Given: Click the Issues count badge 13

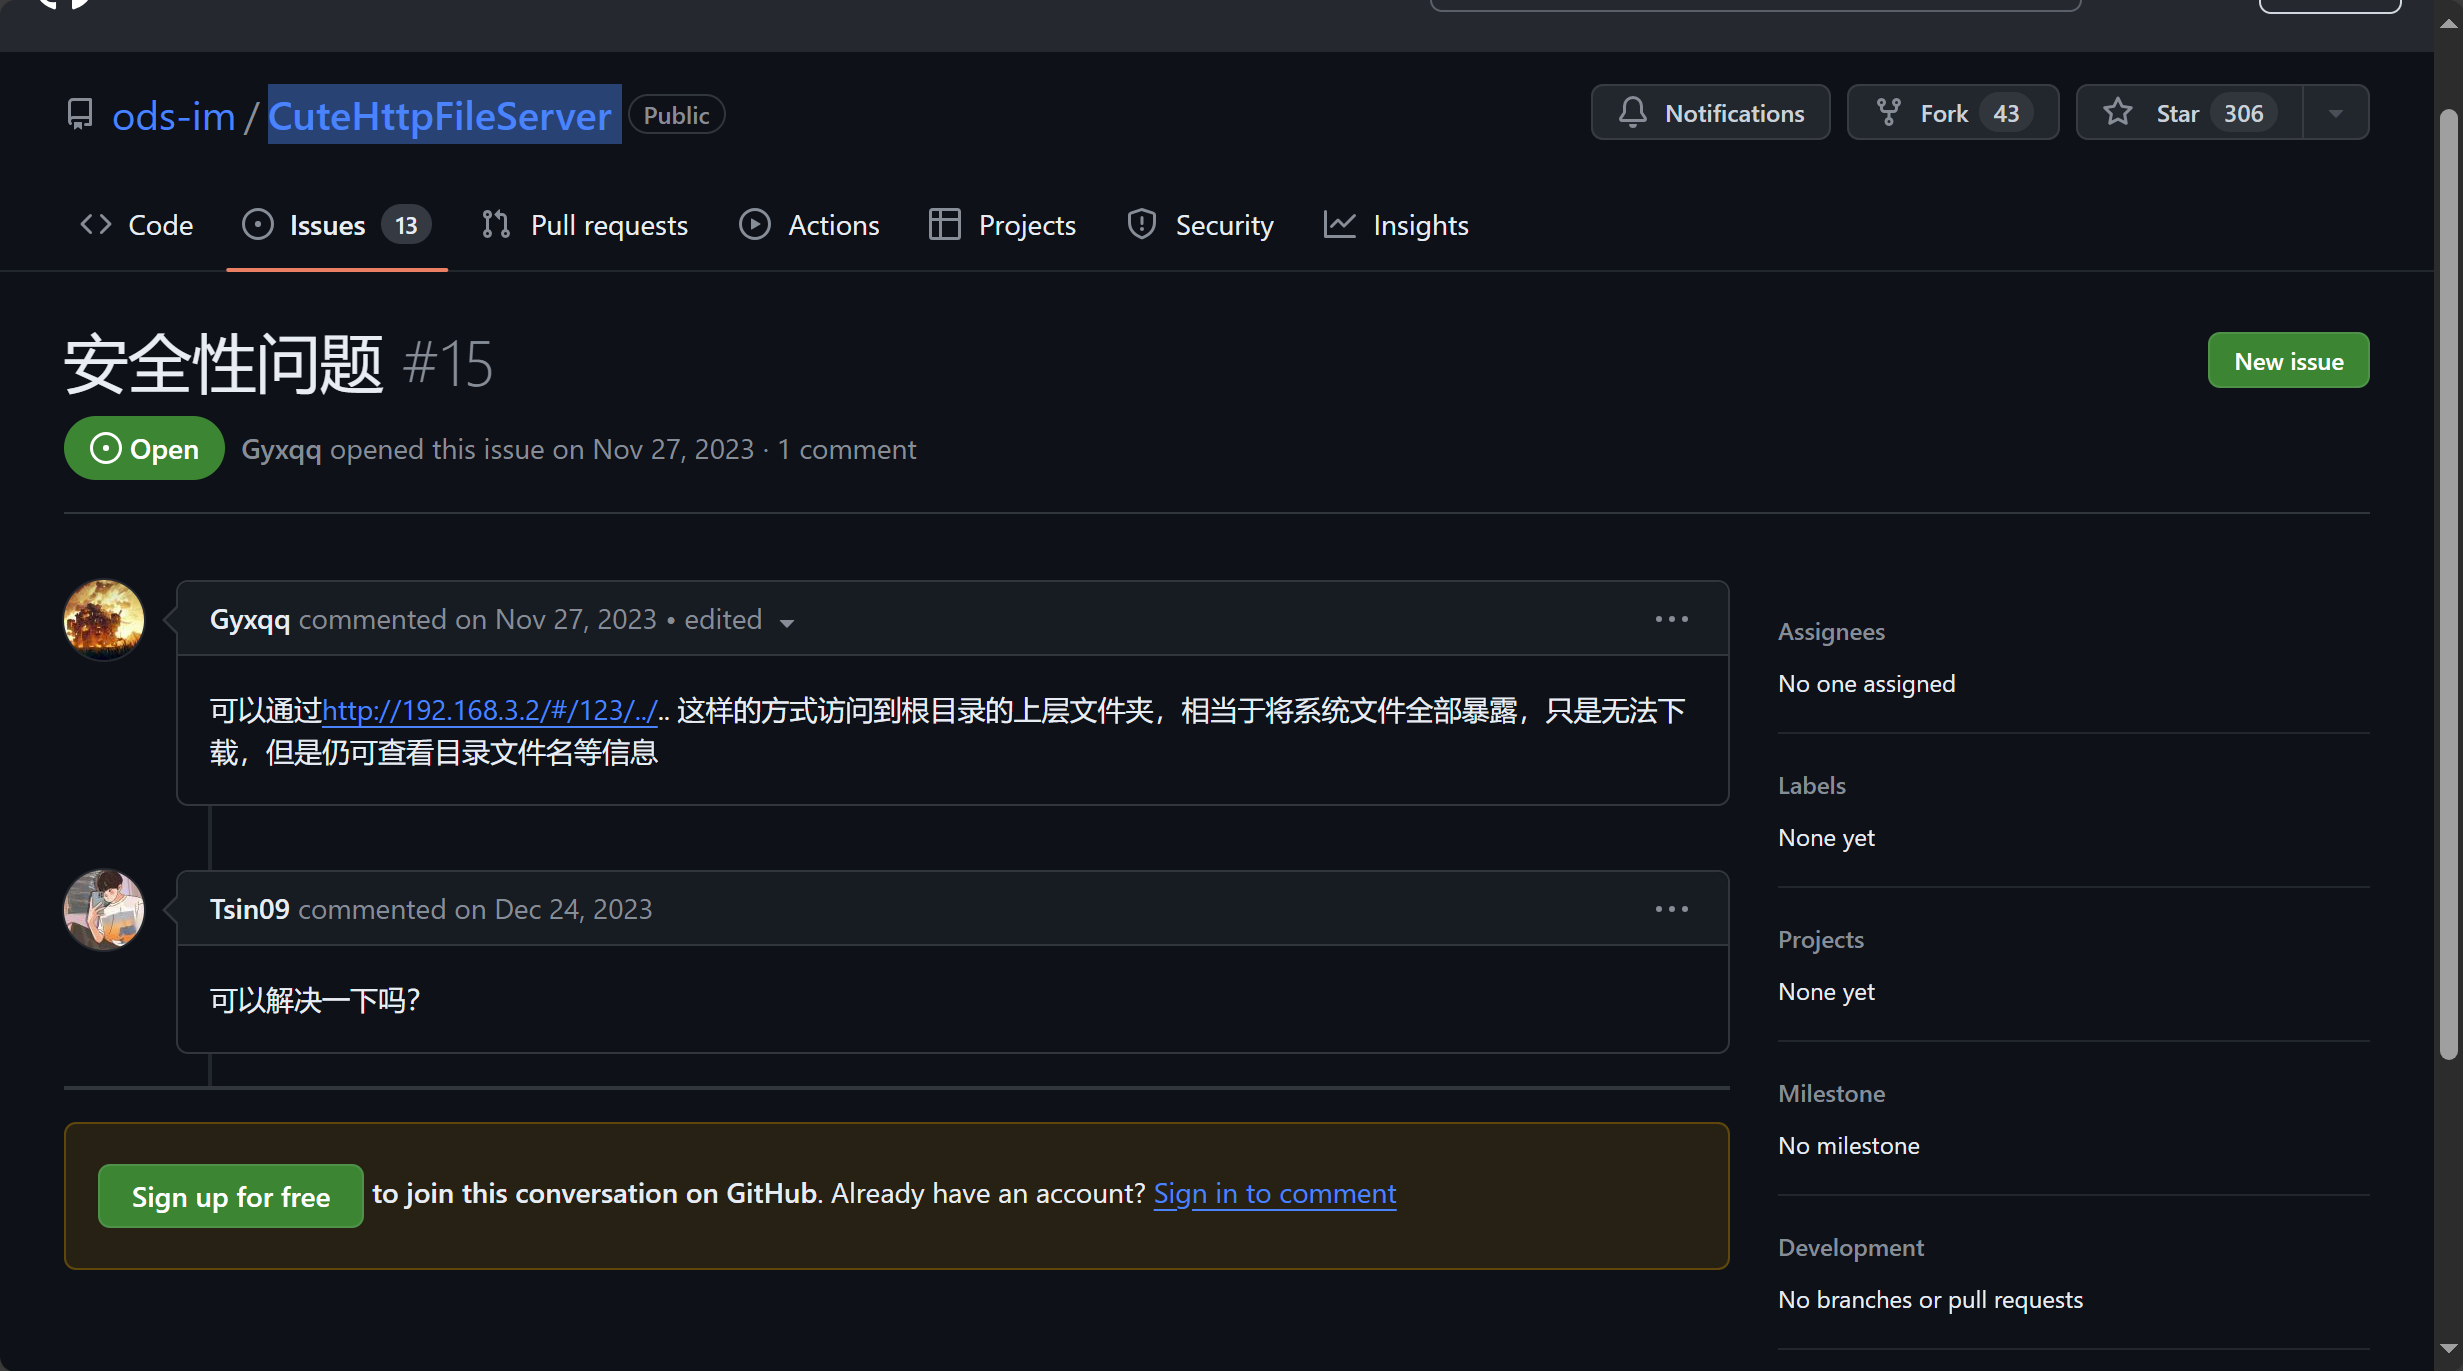Looking at the screenshot, I should click(x=406, y=225).
